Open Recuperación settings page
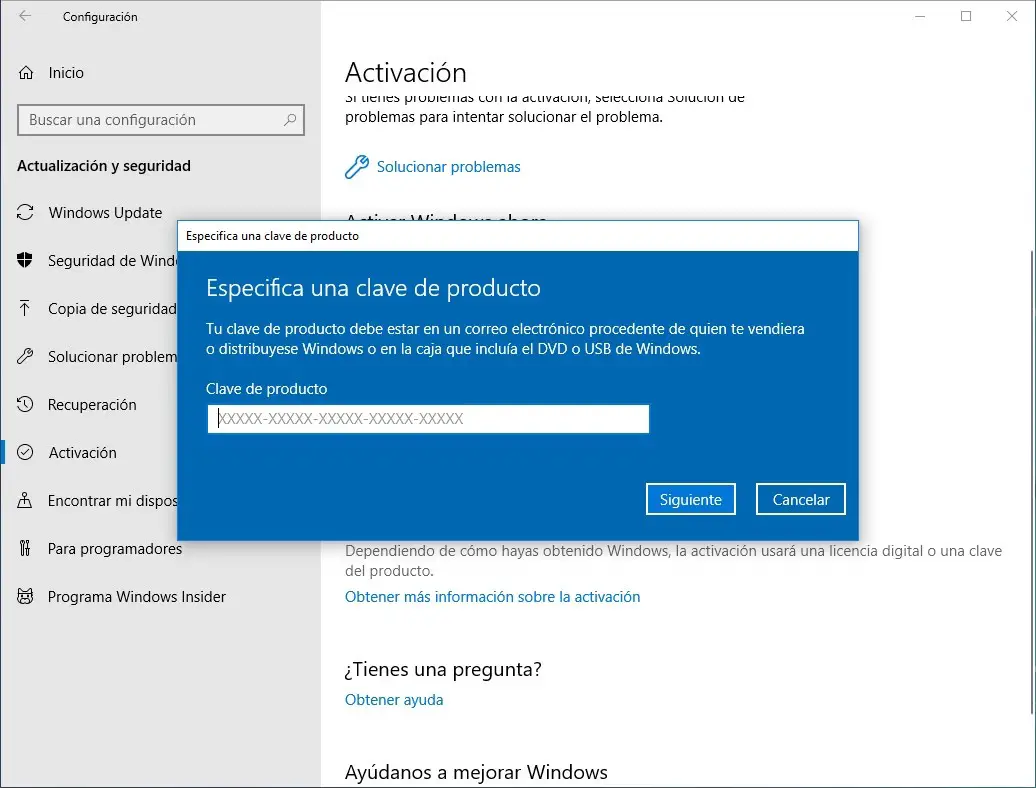The width and height of the screenshot is (1036, 788). click(92, 404)
